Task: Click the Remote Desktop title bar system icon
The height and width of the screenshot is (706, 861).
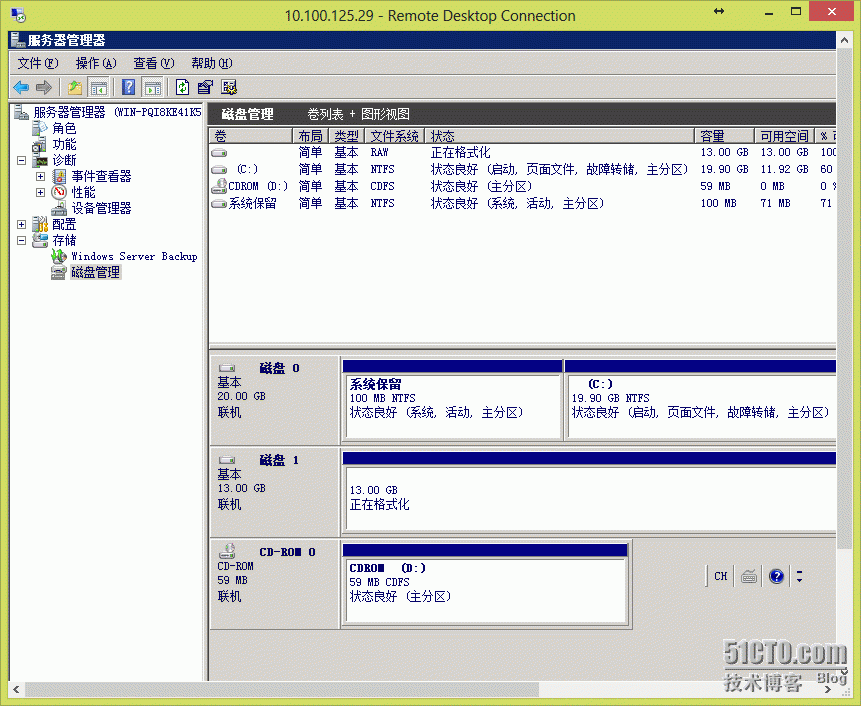Action: pyautogui.click(x=18, y=15)
